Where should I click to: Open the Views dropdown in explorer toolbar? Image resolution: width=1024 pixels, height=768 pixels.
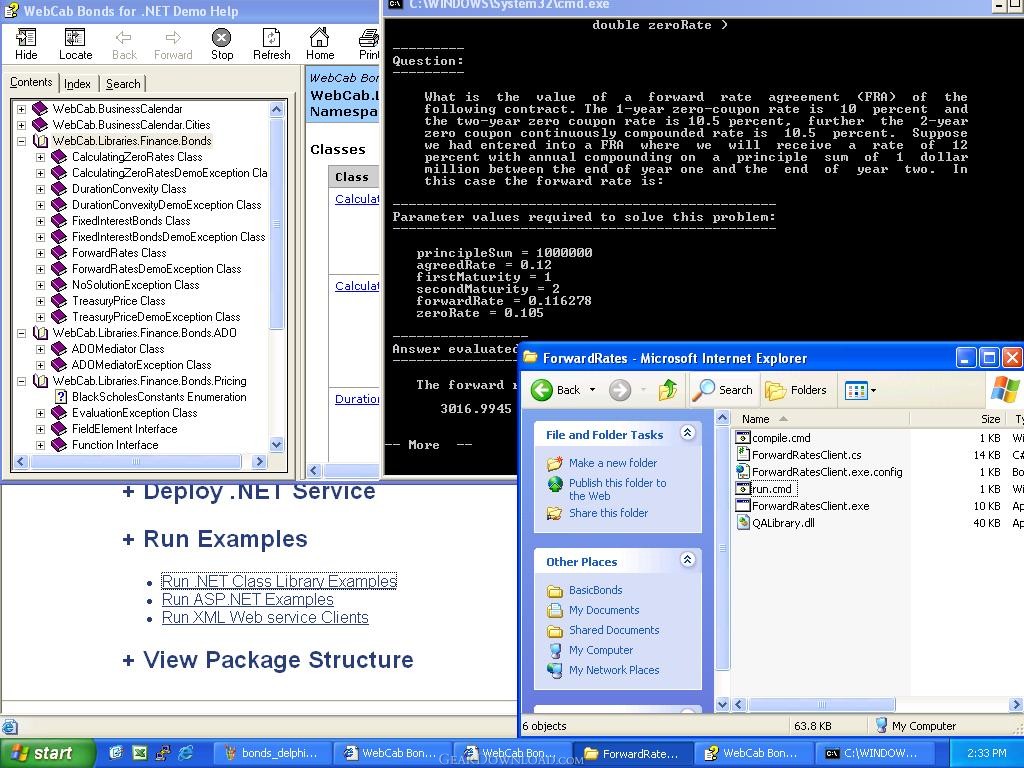[x=860, y=391]
